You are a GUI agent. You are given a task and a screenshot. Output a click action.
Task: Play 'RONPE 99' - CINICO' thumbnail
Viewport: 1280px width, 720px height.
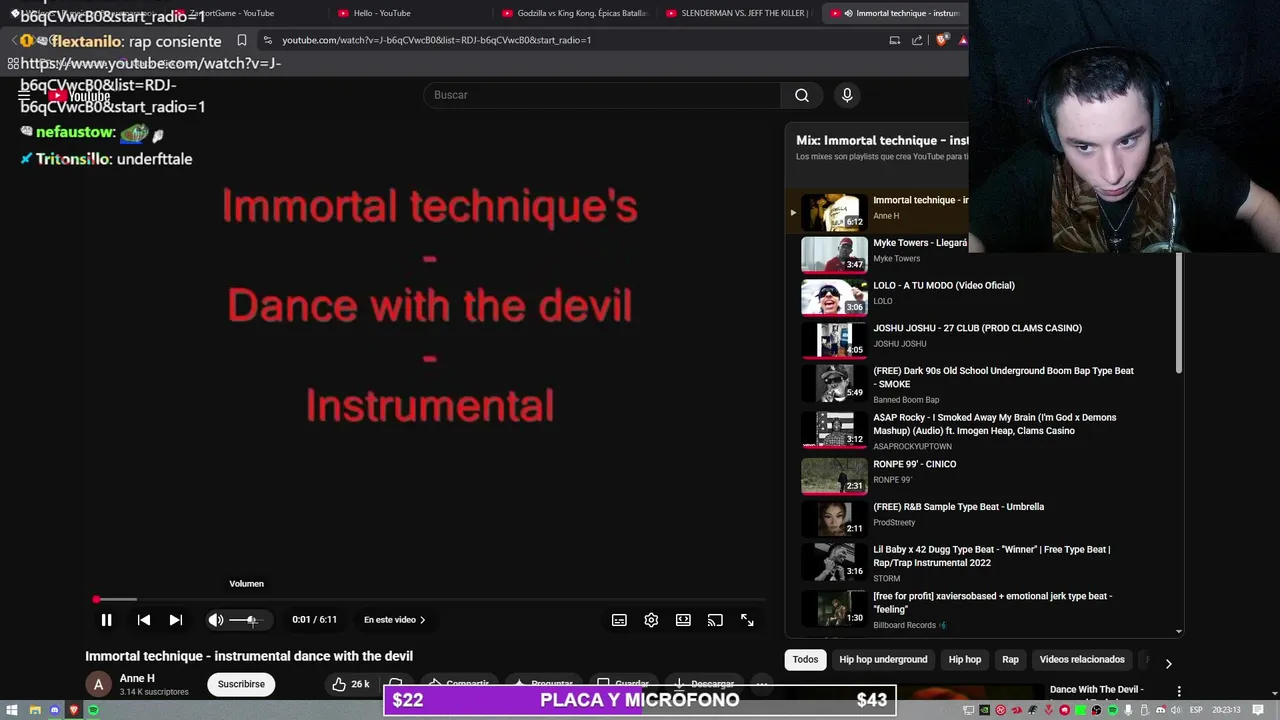coord(834,476)
